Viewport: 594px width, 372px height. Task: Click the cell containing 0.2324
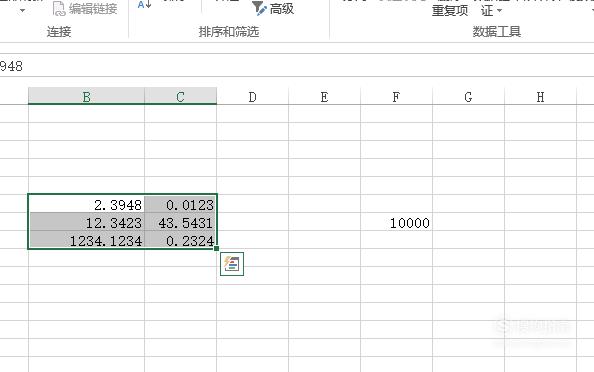(180, 240)
